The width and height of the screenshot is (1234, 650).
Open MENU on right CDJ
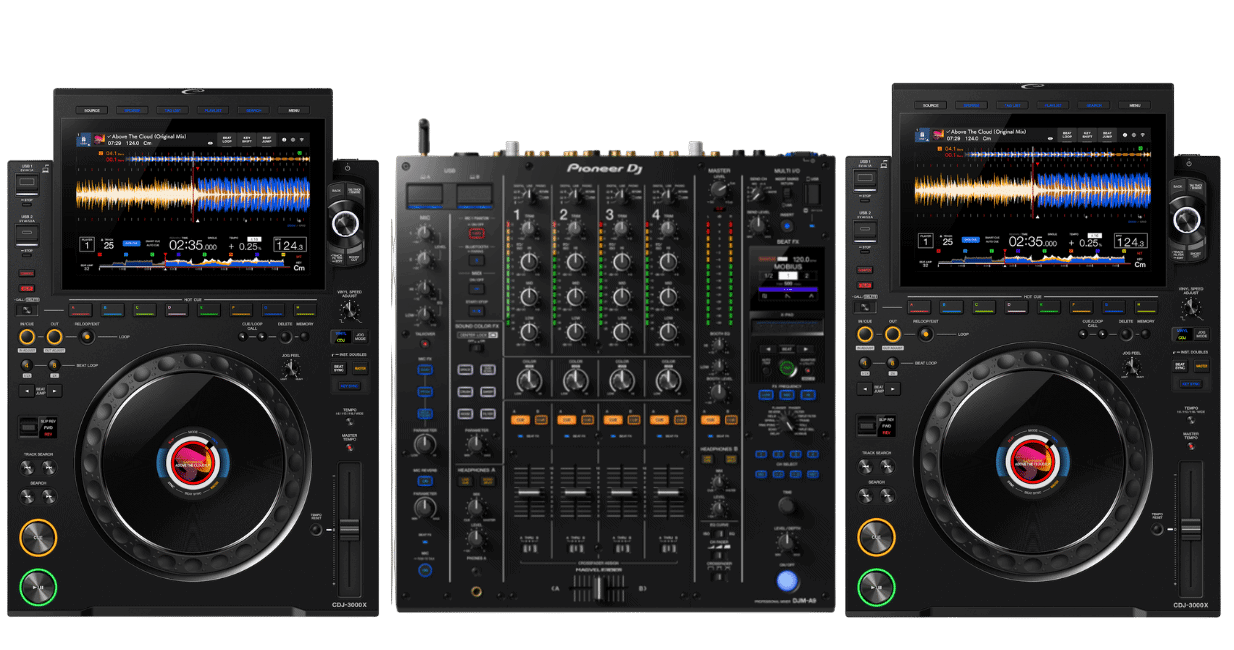pos(1134,105)
